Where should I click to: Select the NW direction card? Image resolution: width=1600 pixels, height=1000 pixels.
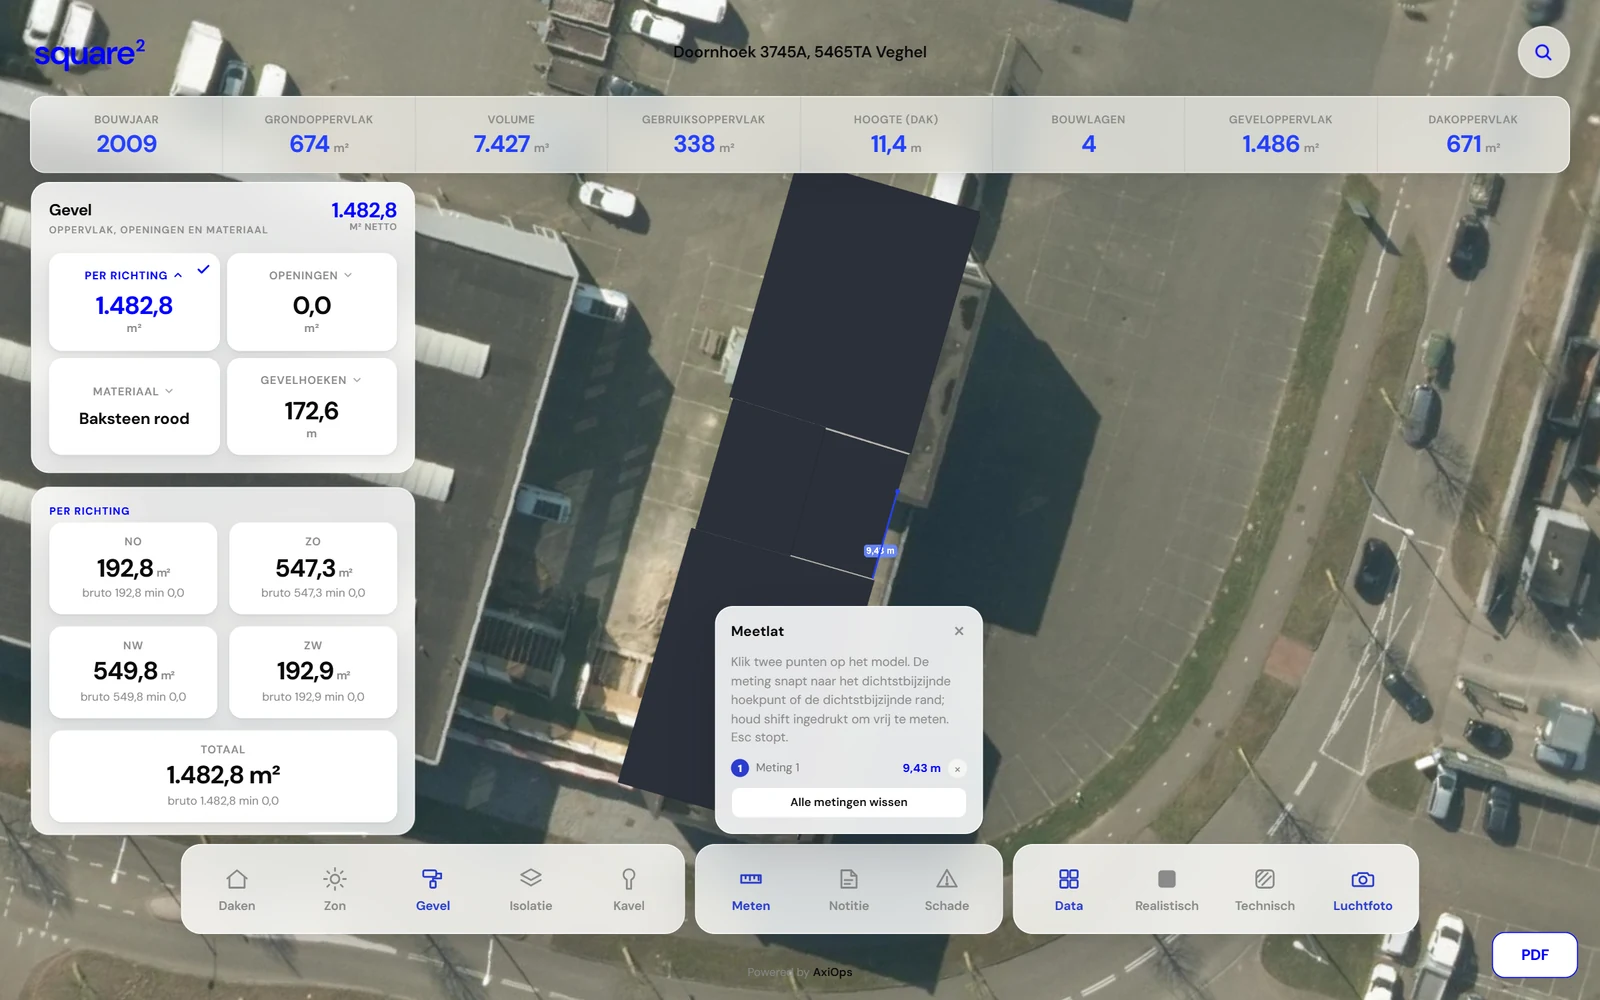click(x=133, y=672)
